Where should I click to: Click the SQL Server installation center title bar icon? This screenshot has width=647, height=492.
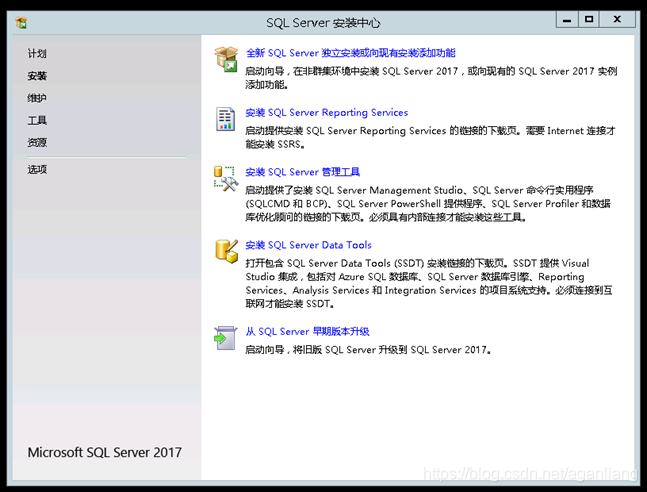[21, 22]
